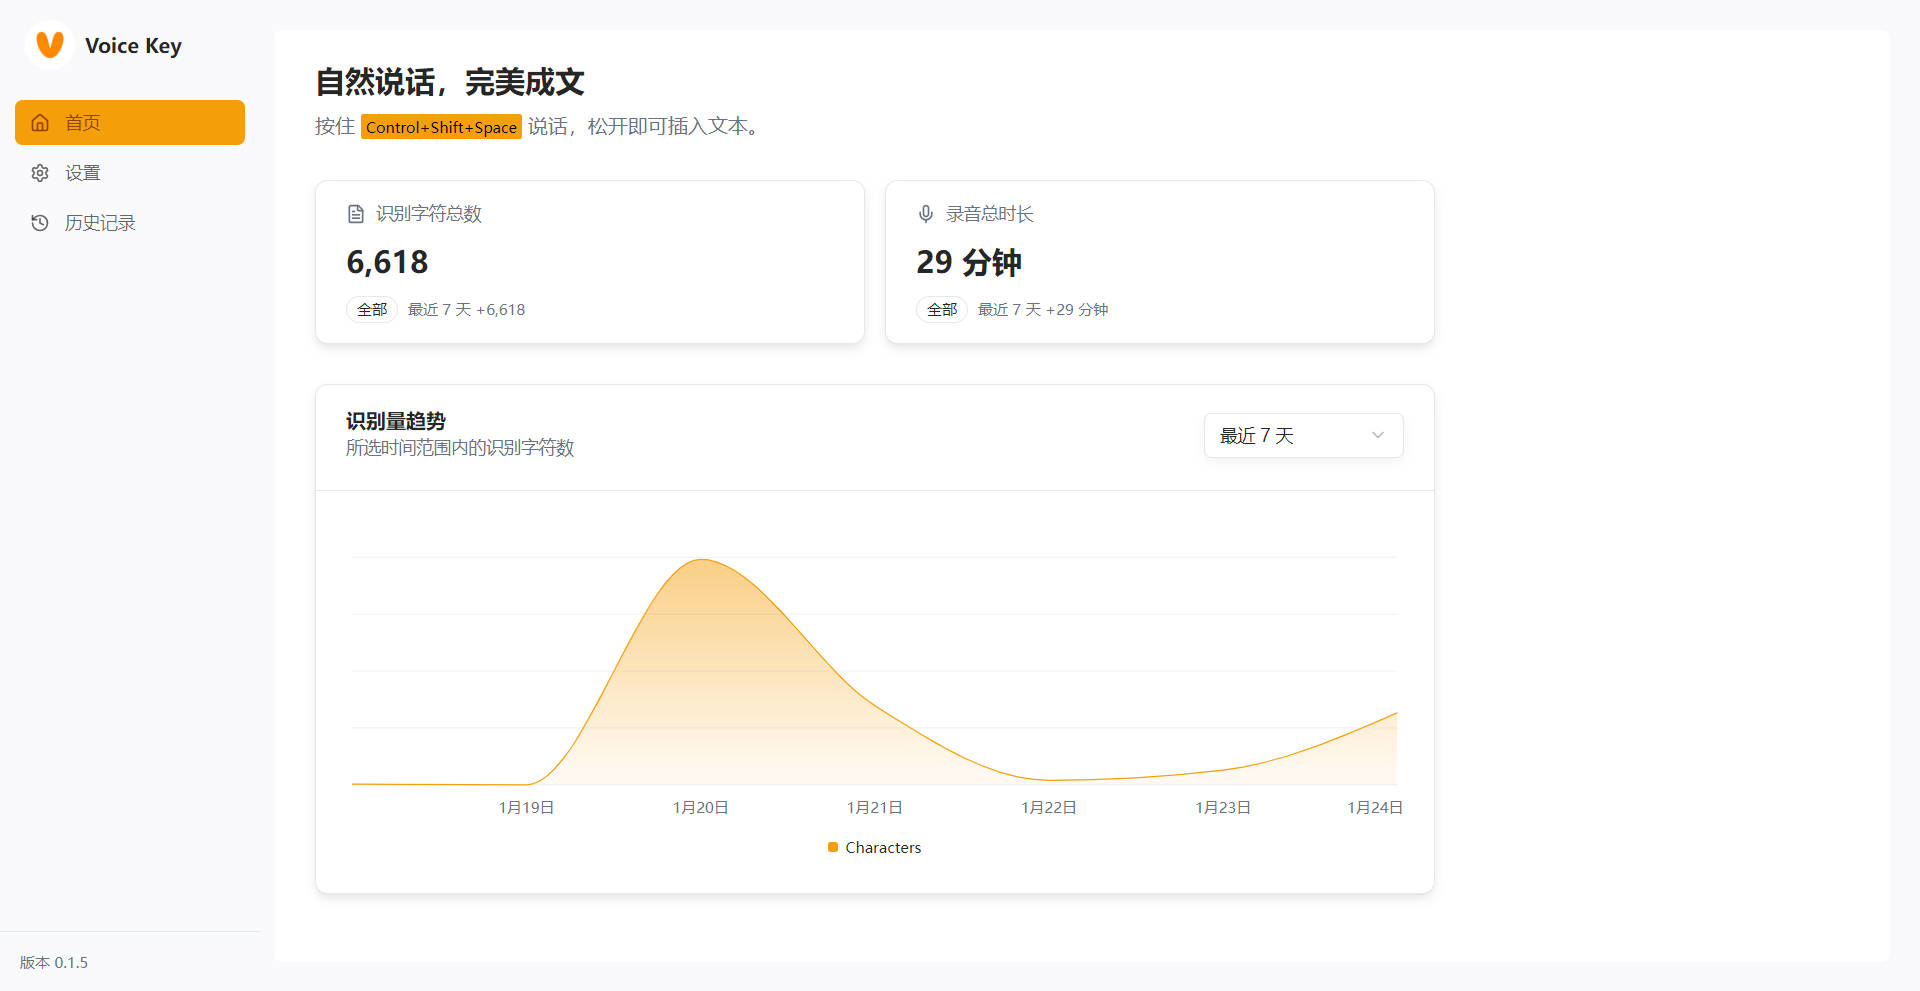Open settings via the gear icon
The image size is (1920, 991).
pos(40,173)
